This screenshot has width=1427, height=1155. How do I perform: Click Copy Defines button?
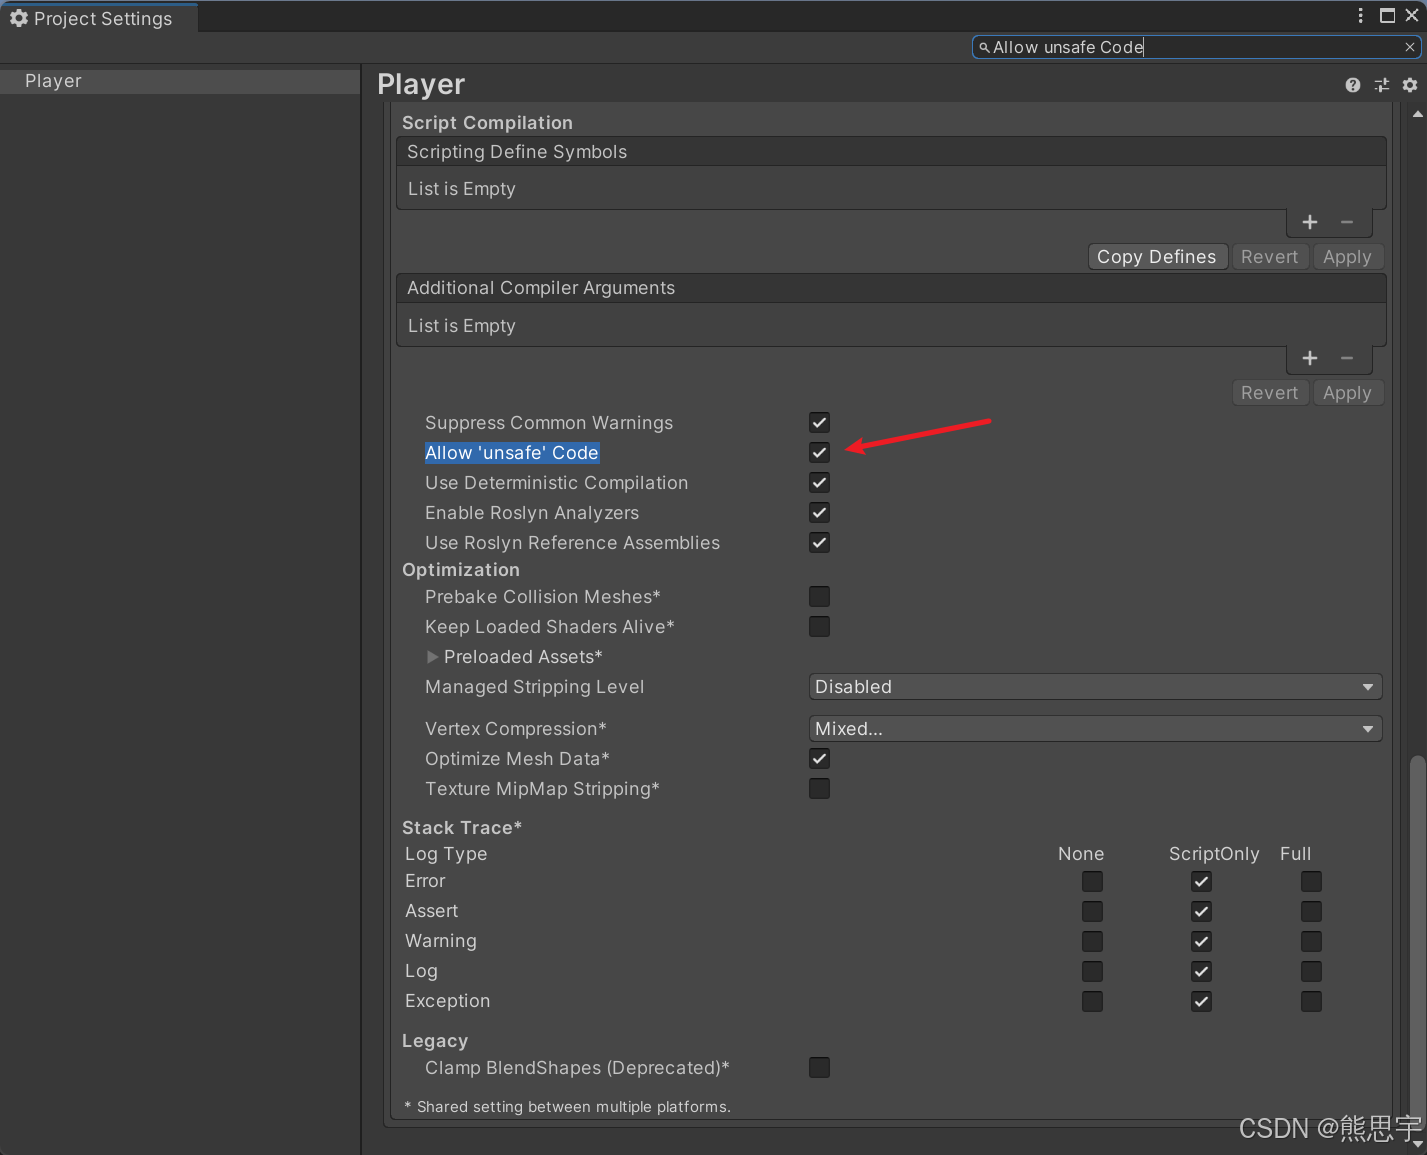(1157, 257)
